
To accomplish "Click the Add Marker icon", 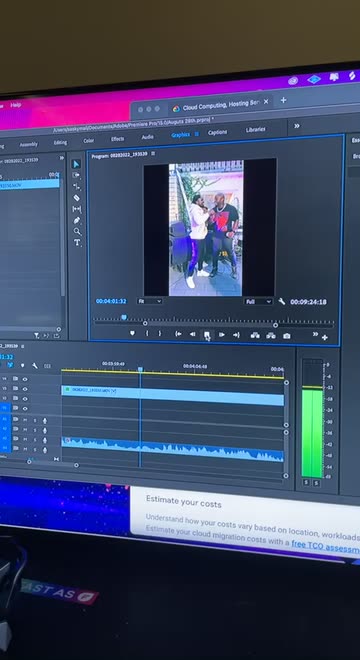I will click(x=132, y=333).
